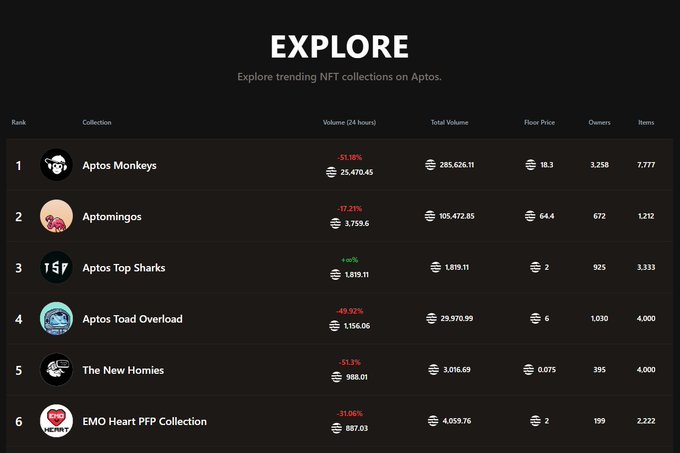Image resolution: width=680 pixels, height=453 pixels.
Task: Click the Aptos Toad Overload avatar
Action: coord(56,319)
